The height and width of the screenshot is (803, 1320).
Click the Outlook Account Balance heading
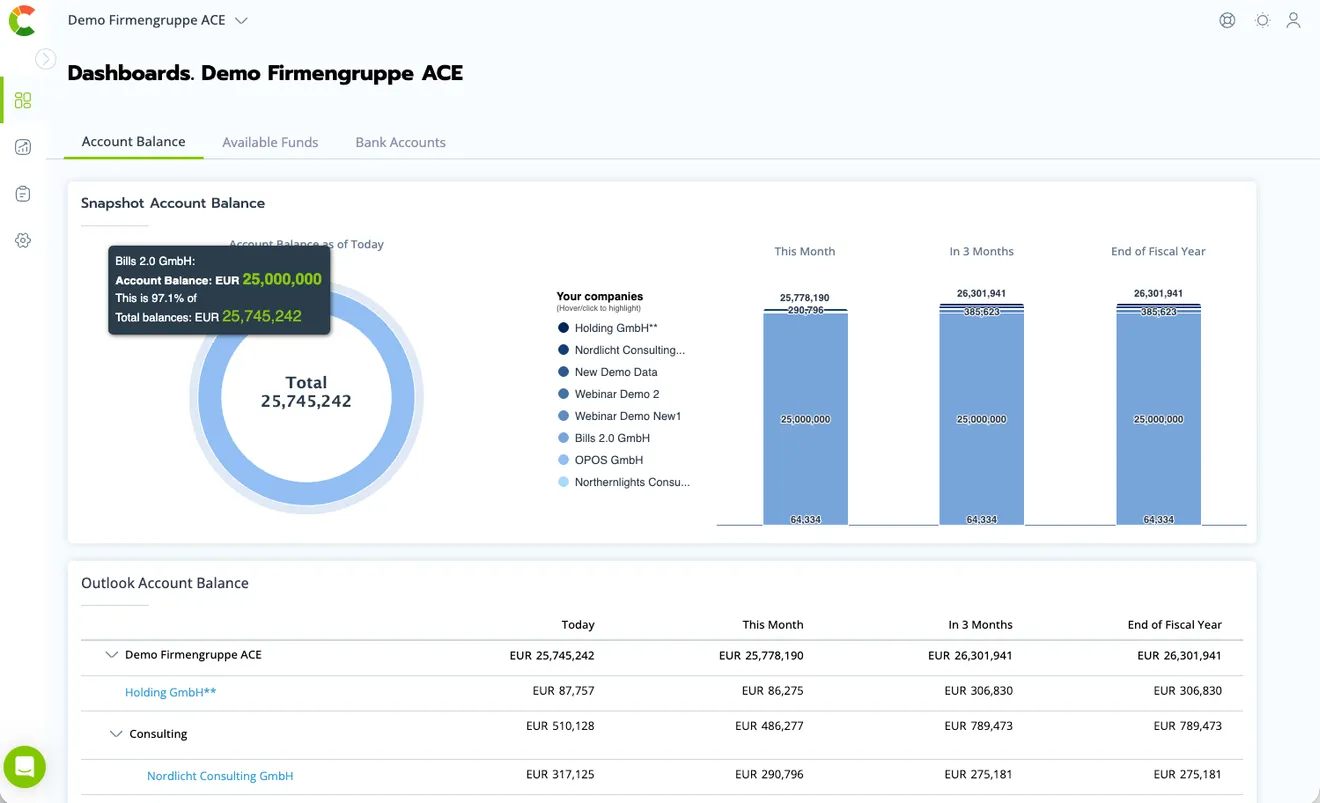165,583
